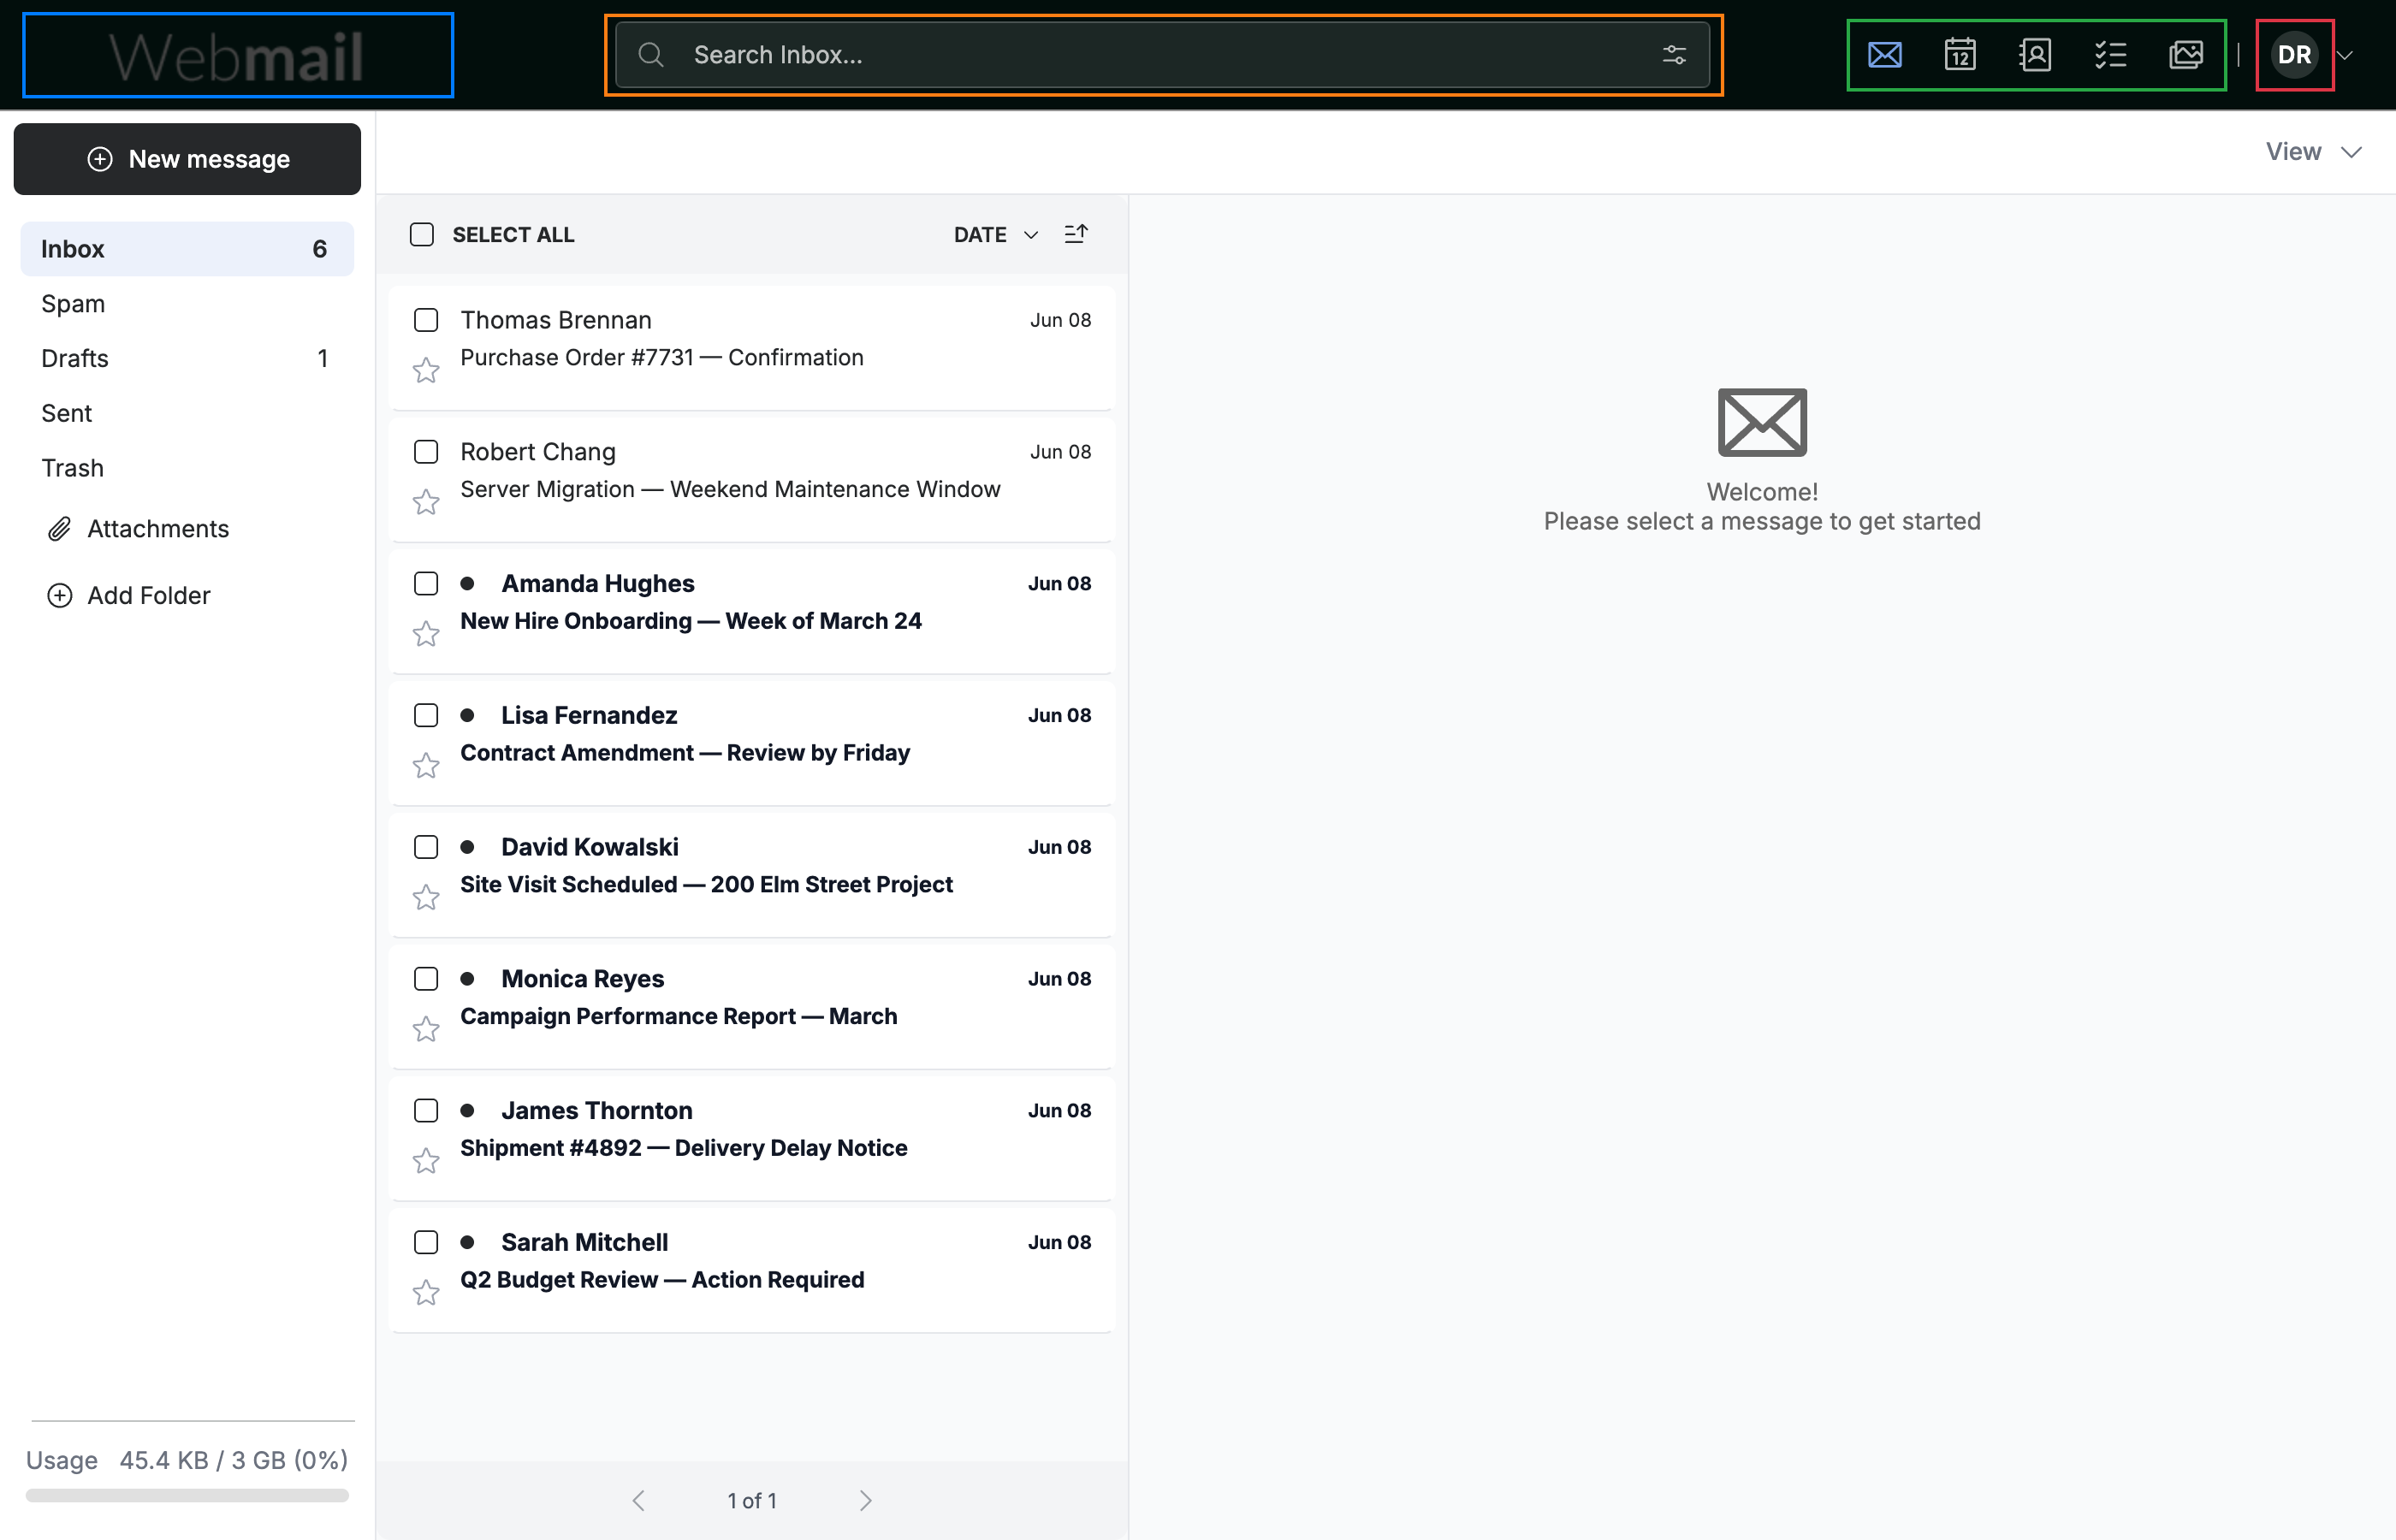Viewport: 2396px width, 1540px height.
Task: Check the James Thornton message checkbox
Action: [x=426, y=1111]
